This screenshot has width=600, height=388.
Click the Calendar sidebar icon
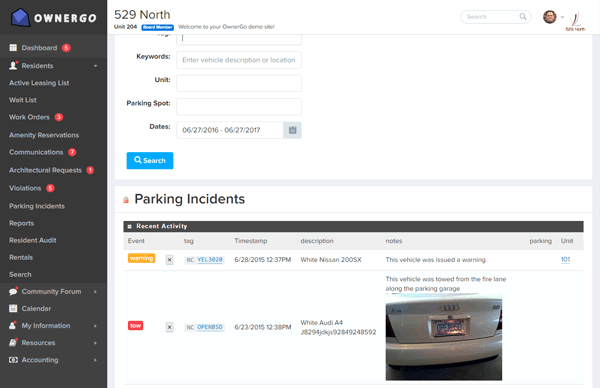click(x=13, y=308)
